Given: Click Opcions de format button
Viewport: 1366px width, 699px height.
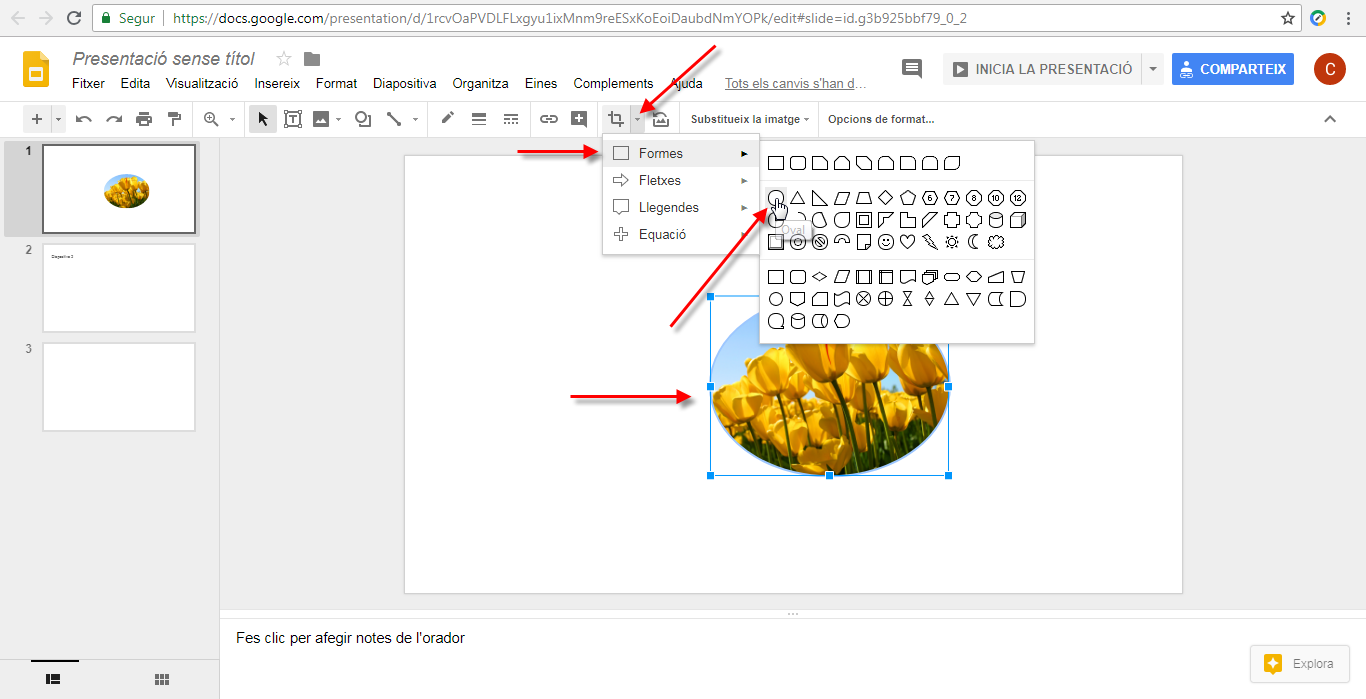Looking at the screenshot, I should pos(881,119).
